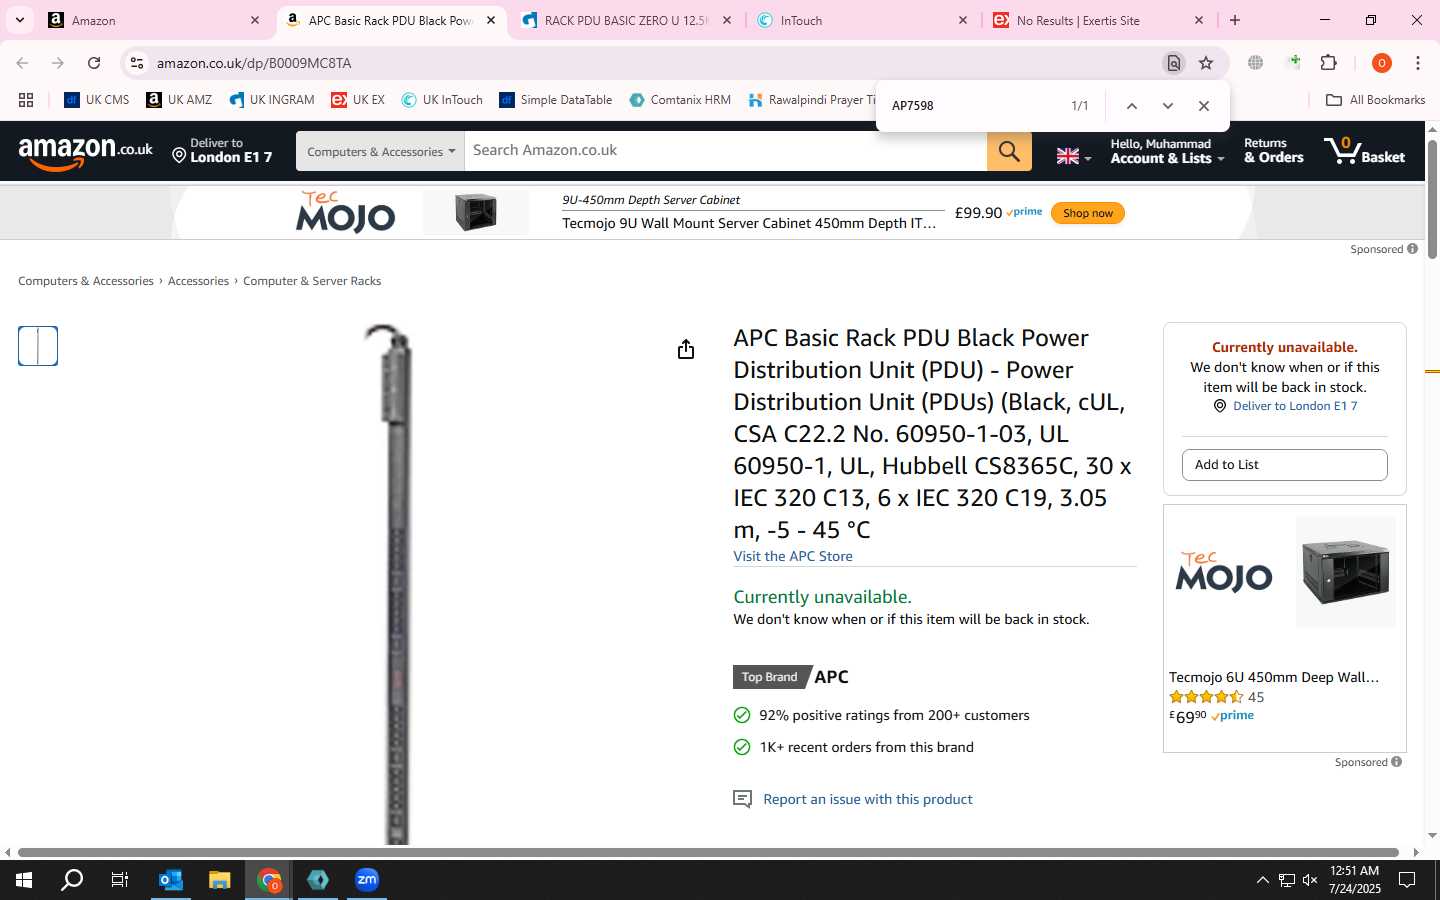1440x900 pixels.
Task: Close the find-in-page bar
Action: [x=1203, y=106]
